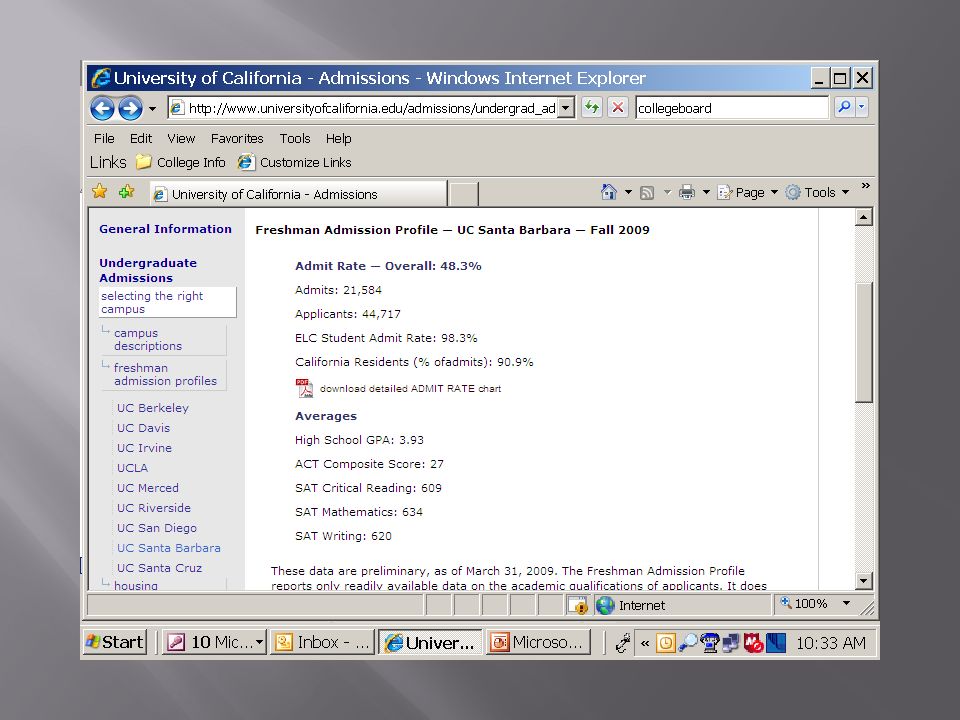960x720 pixels.
Task: Open the Tools menu in menu bar
Action: point(295,138)
